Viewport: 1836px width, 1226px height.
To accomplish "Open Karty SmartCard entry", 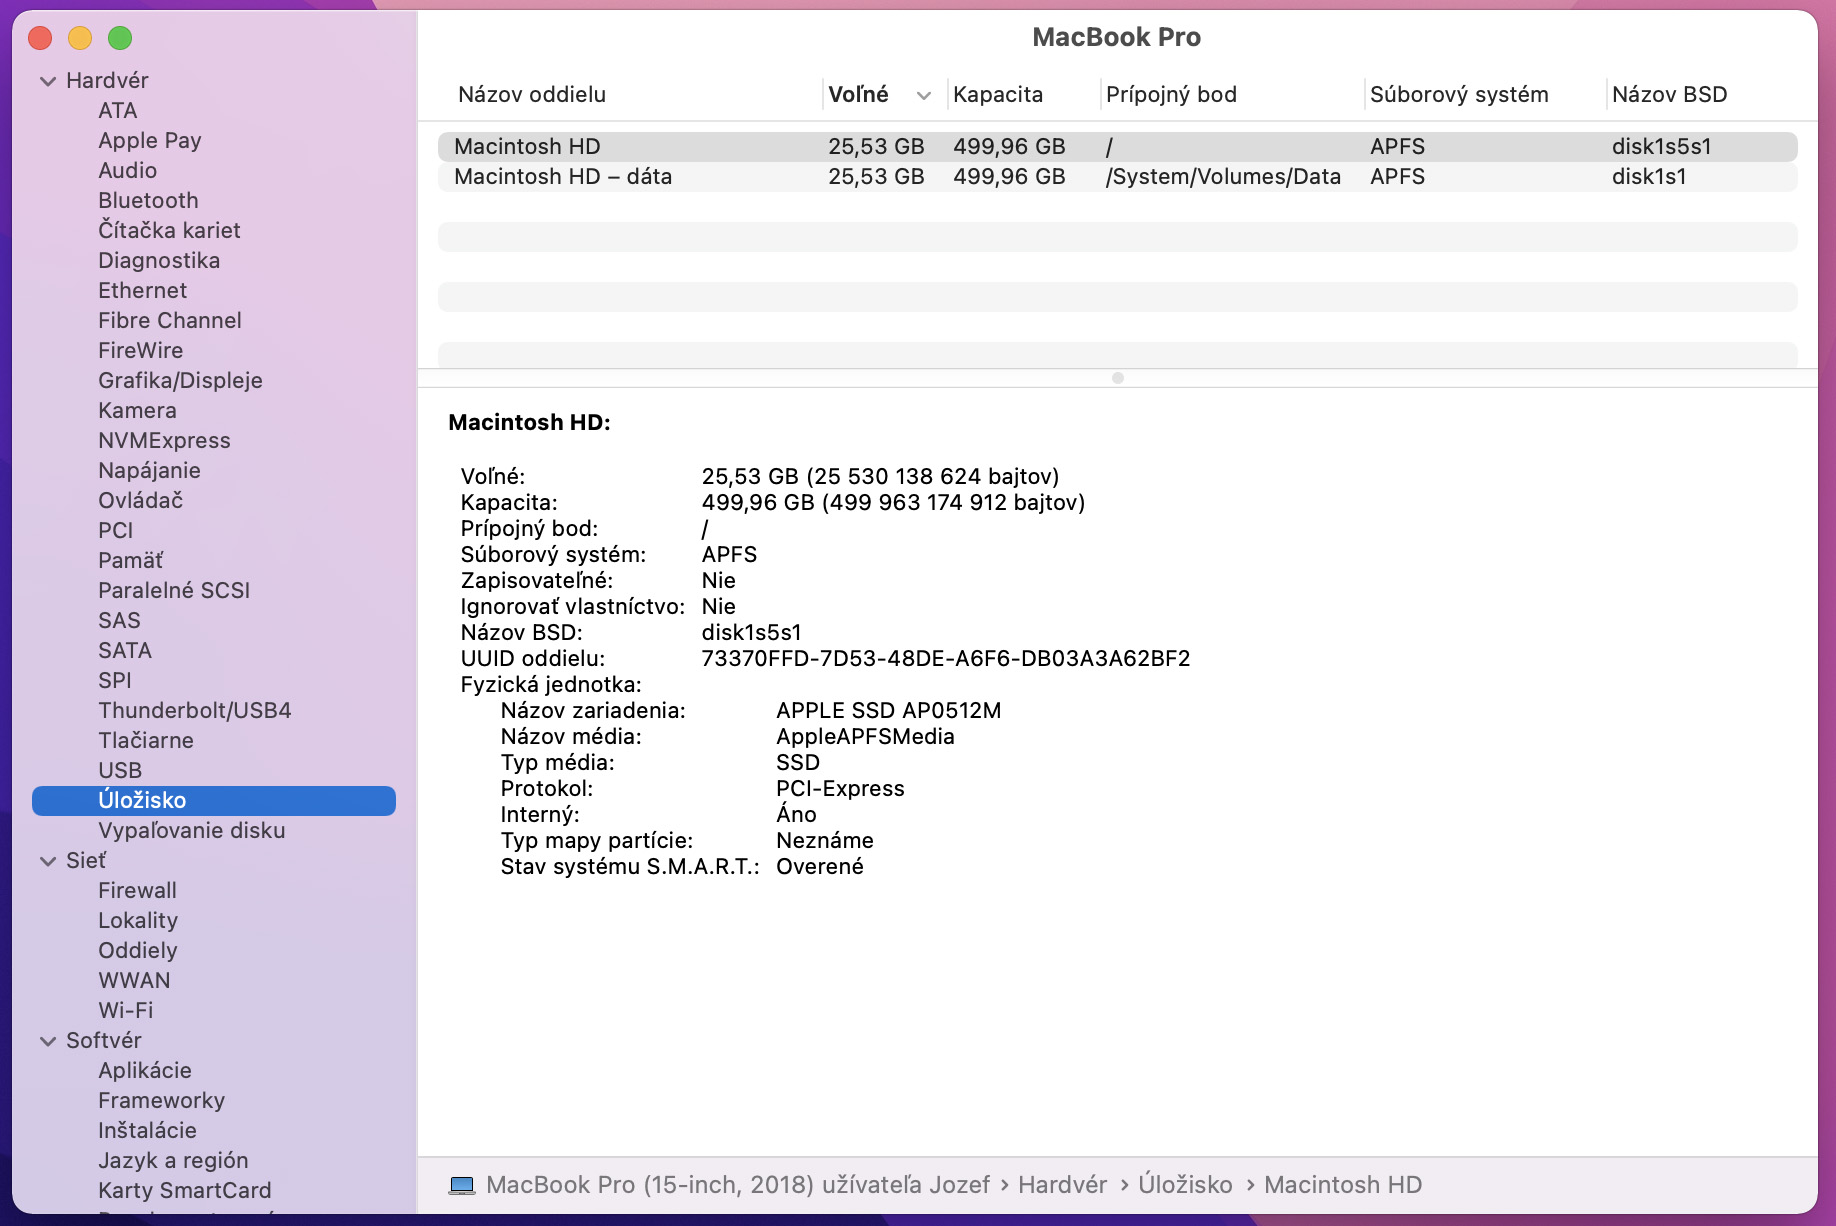I will coord(185,1191).
